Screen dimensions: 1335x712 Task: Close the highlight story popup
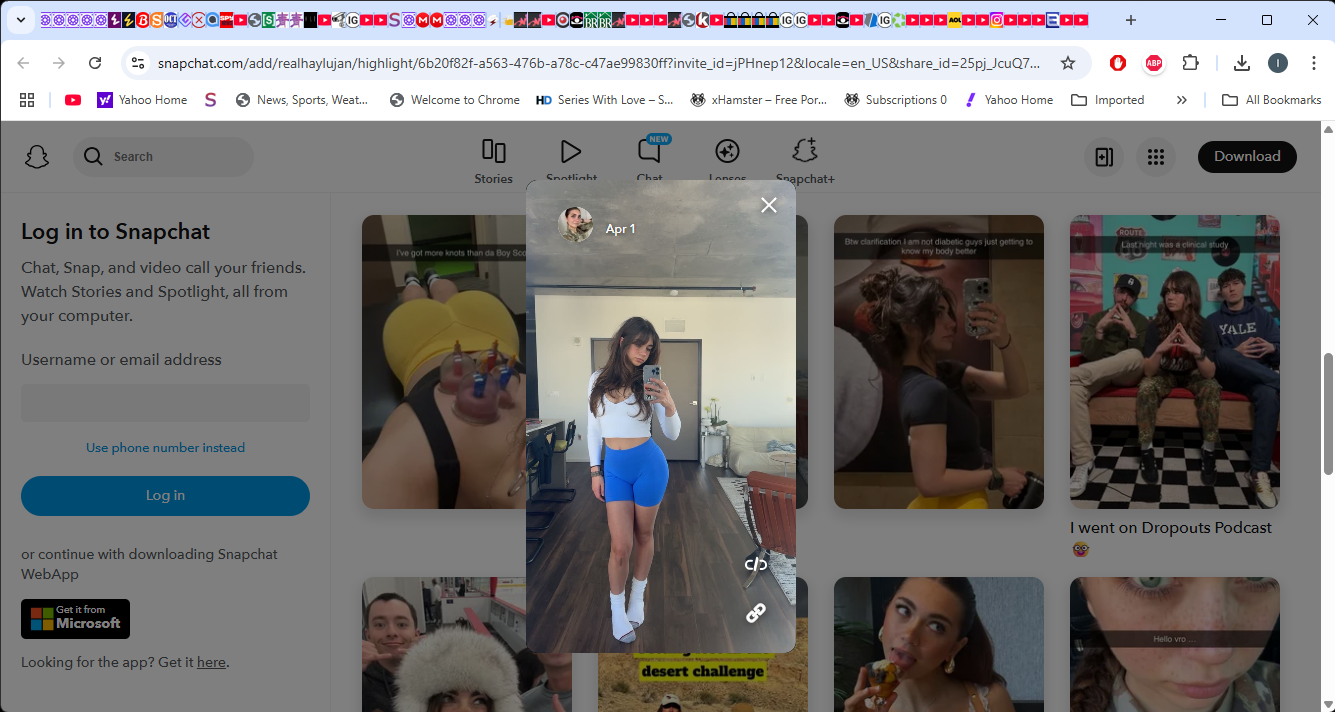(768, 205)
